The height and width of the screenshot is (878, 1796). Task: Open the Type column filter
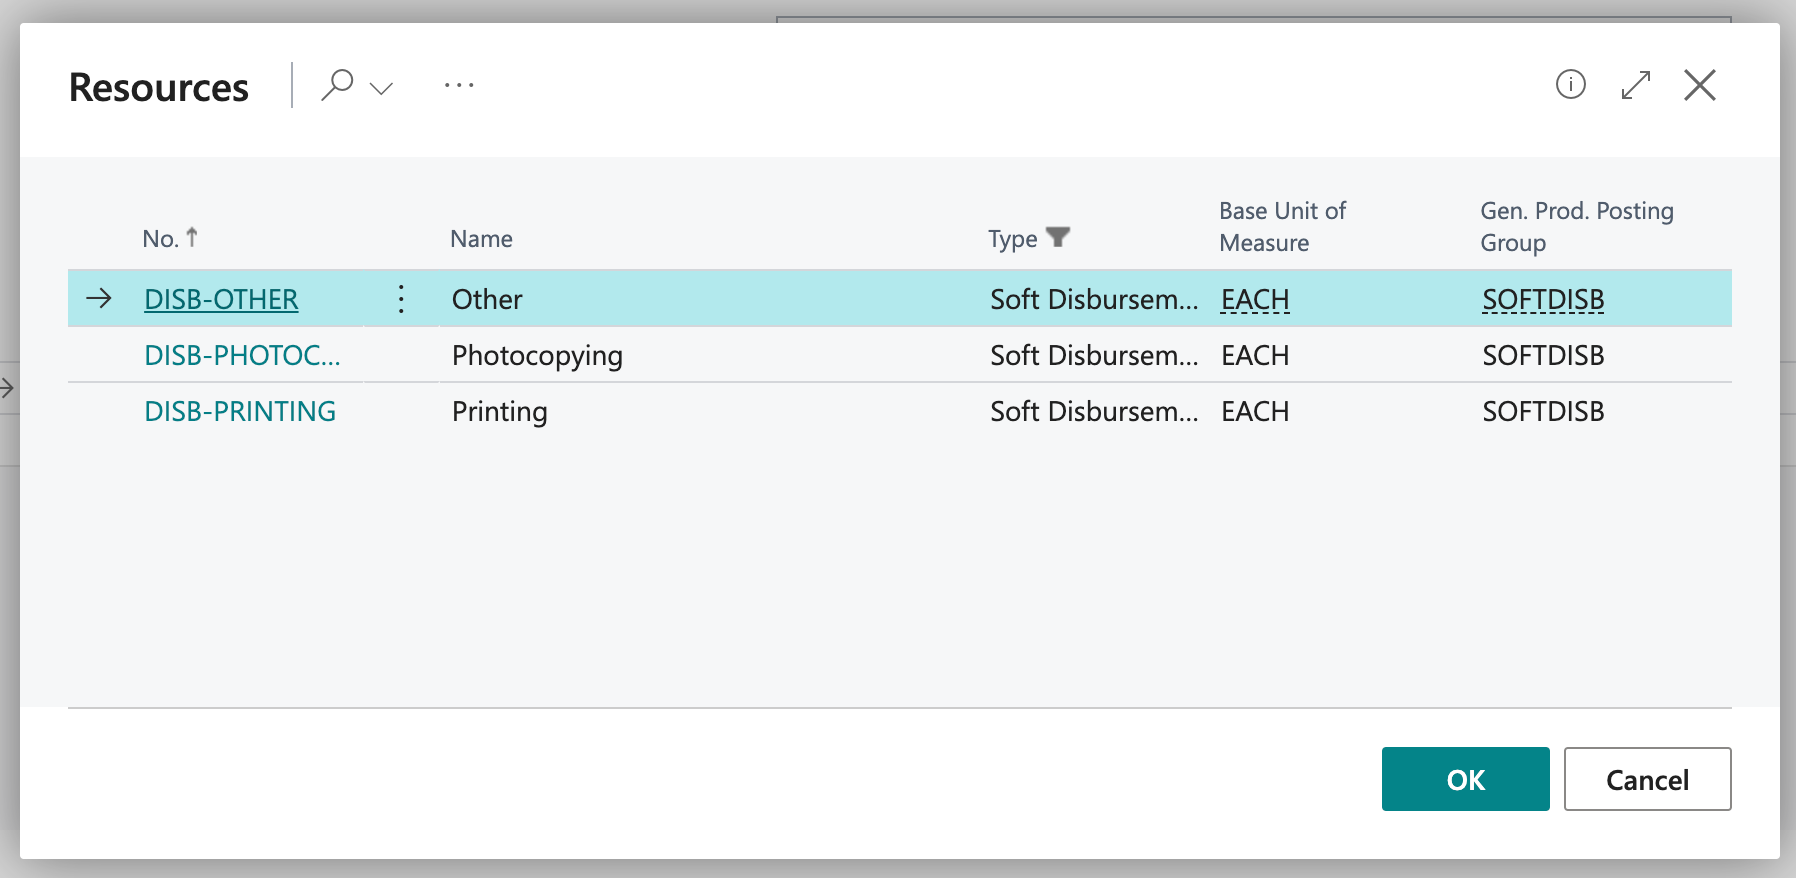(1058, 237)
